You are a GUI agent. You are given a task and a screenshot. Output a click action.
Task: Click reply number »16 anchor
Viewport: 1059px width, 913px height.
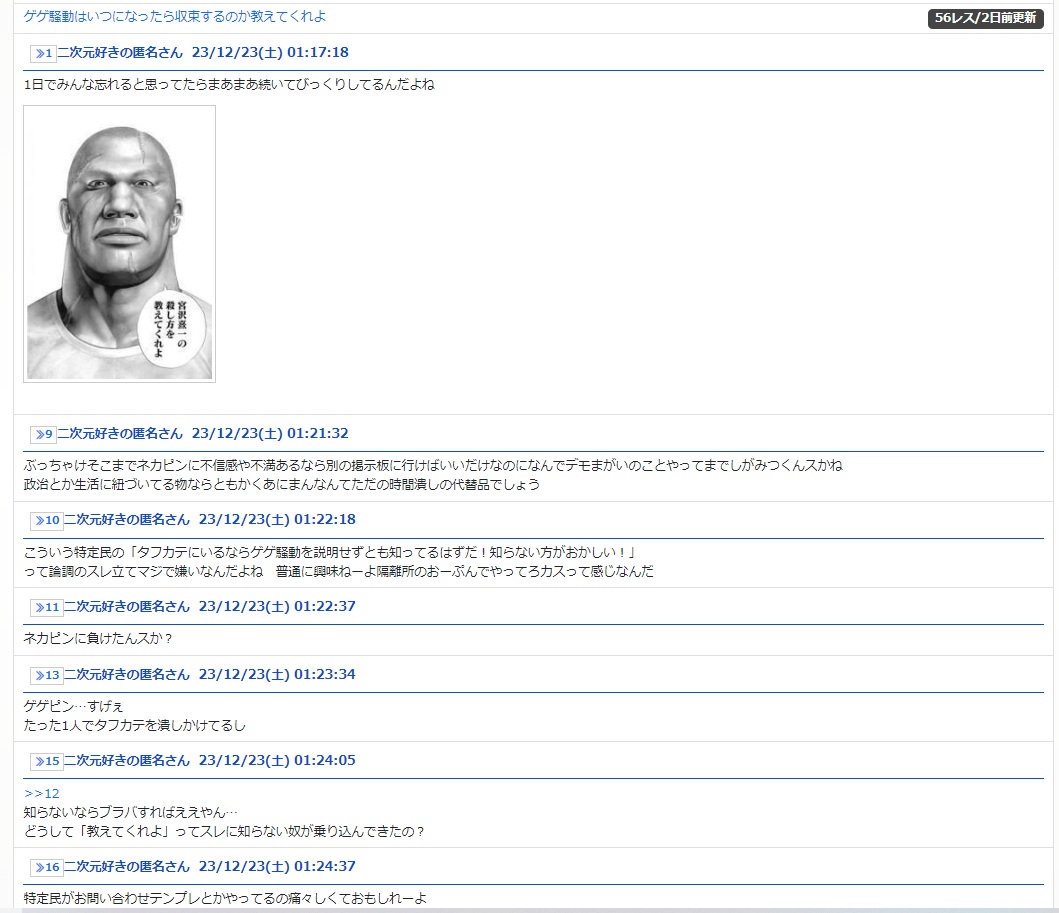[47, 867]
